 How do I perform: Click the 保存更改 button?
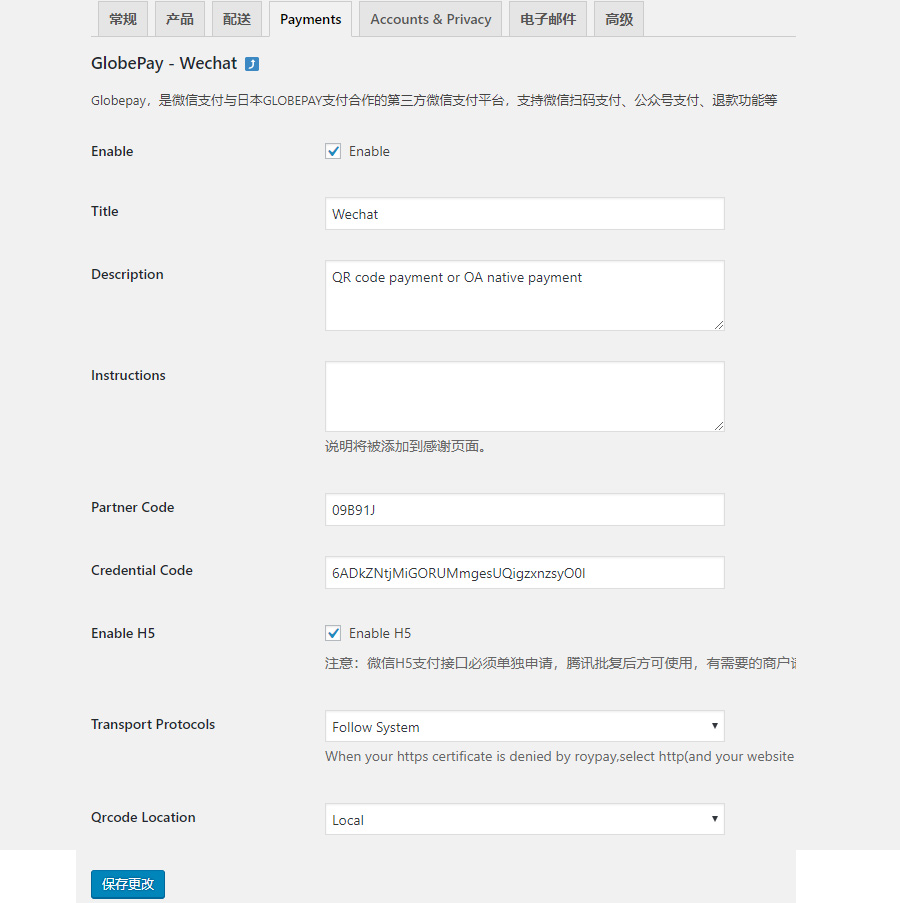pos(128,884)
